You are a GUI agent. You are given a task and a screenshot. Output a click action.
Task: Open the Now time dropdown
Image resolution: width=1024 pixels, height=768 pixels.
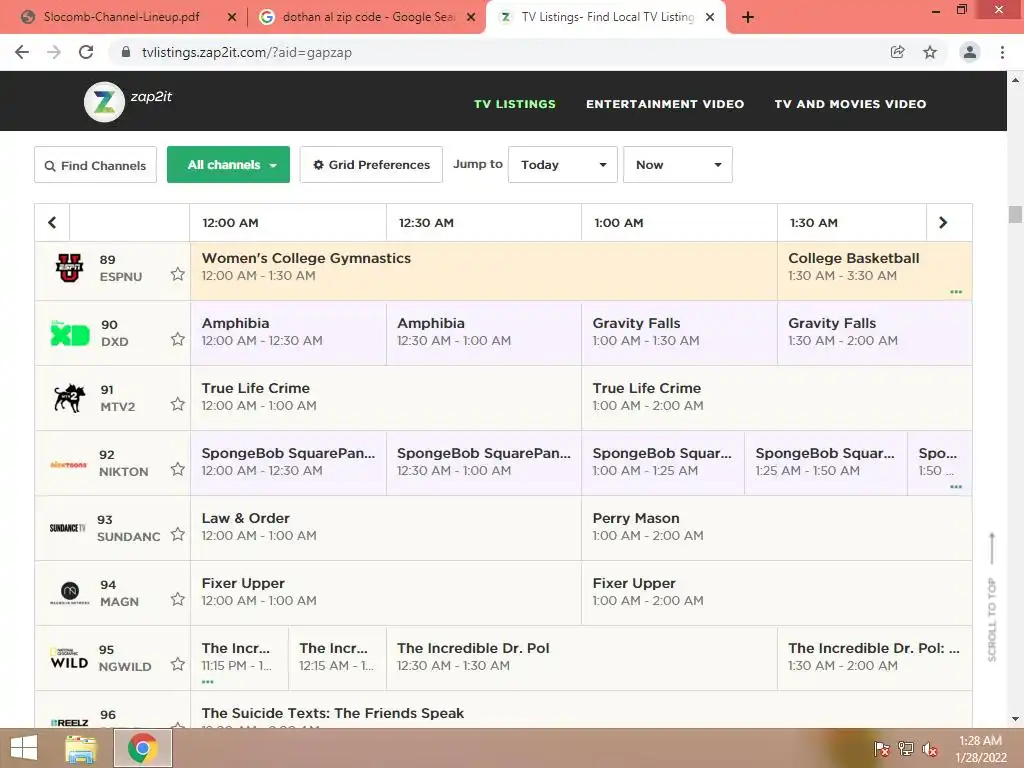tap(678, 165)
